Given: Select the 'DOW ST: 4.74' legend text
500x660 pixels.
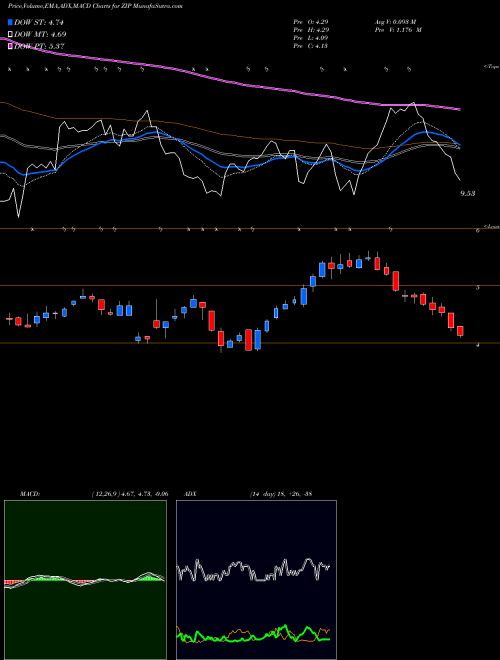Looking at the screenshot, I should tap(39, 22).
